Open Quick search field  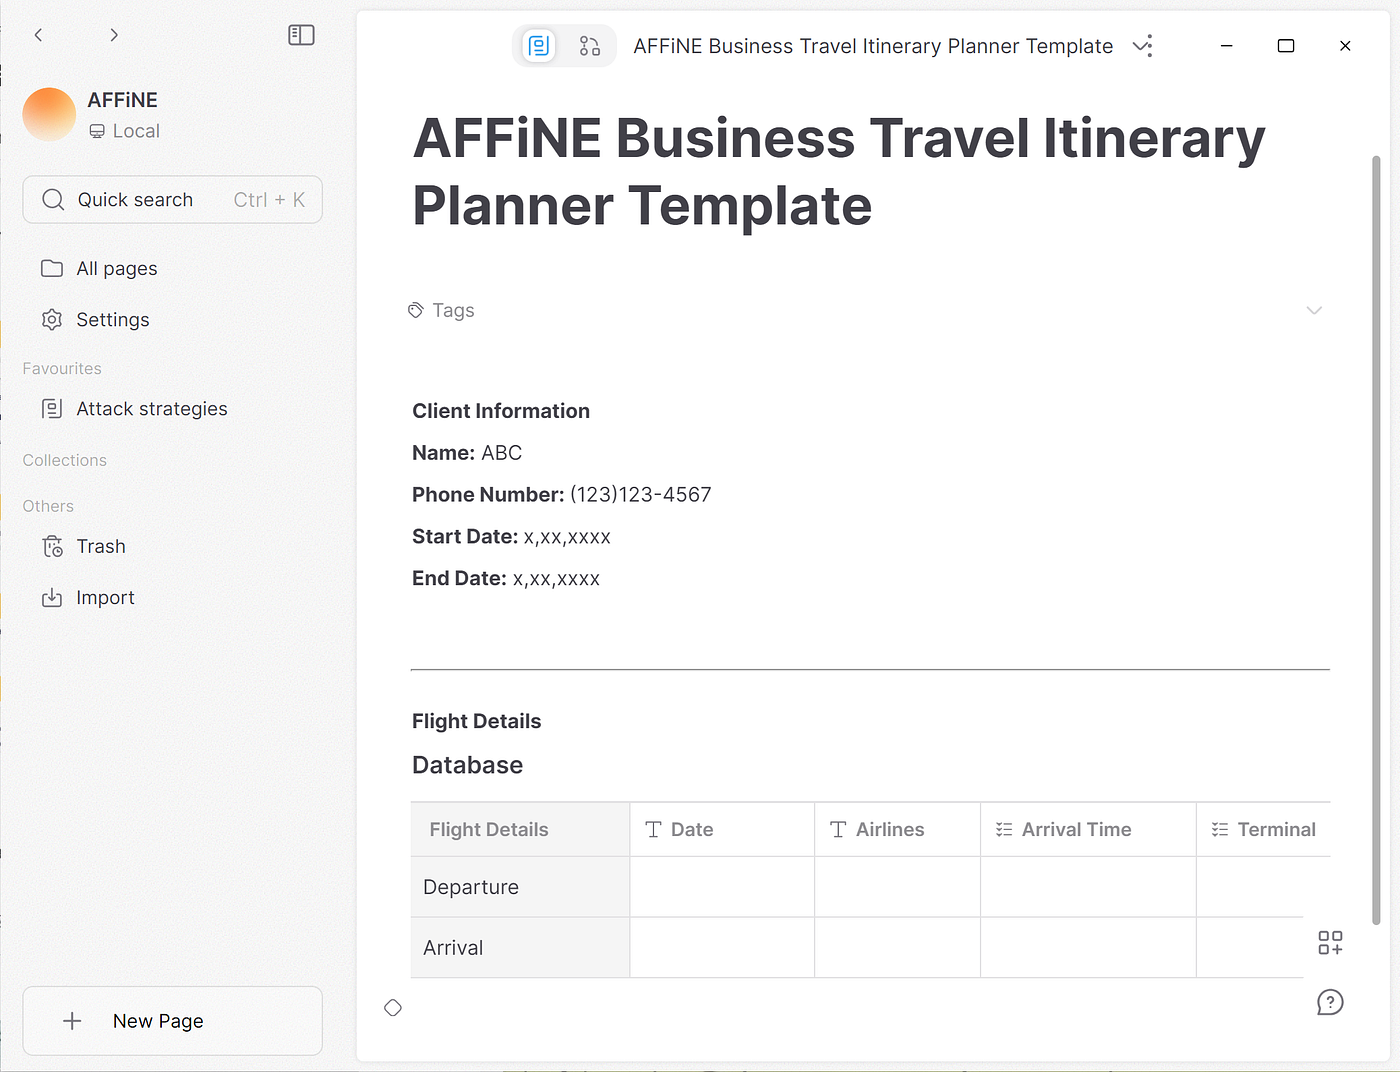(x=173, y=200)
